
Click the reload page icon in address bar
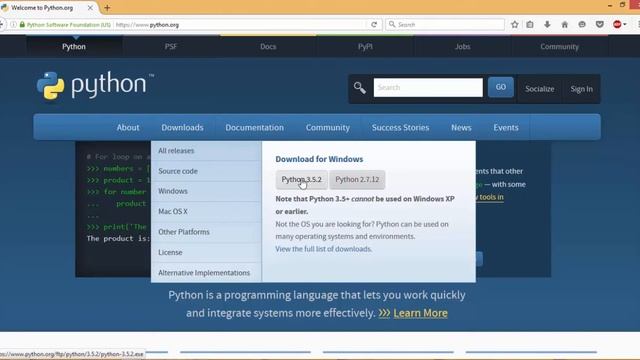[x=373, y=24]
